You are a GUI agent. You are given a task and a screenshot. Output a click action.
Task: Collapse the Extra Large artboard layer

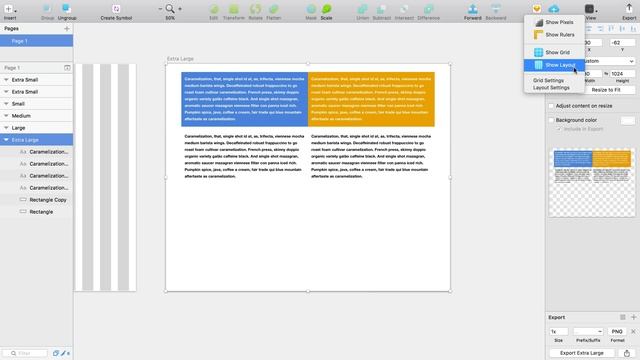tap(6, 140)
